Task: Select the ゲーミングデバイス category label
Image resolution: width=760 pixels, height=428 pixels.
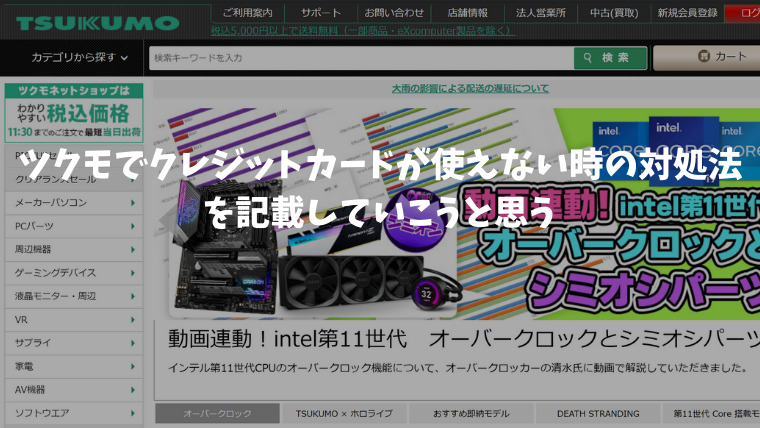Action: [x=55, y=272]
